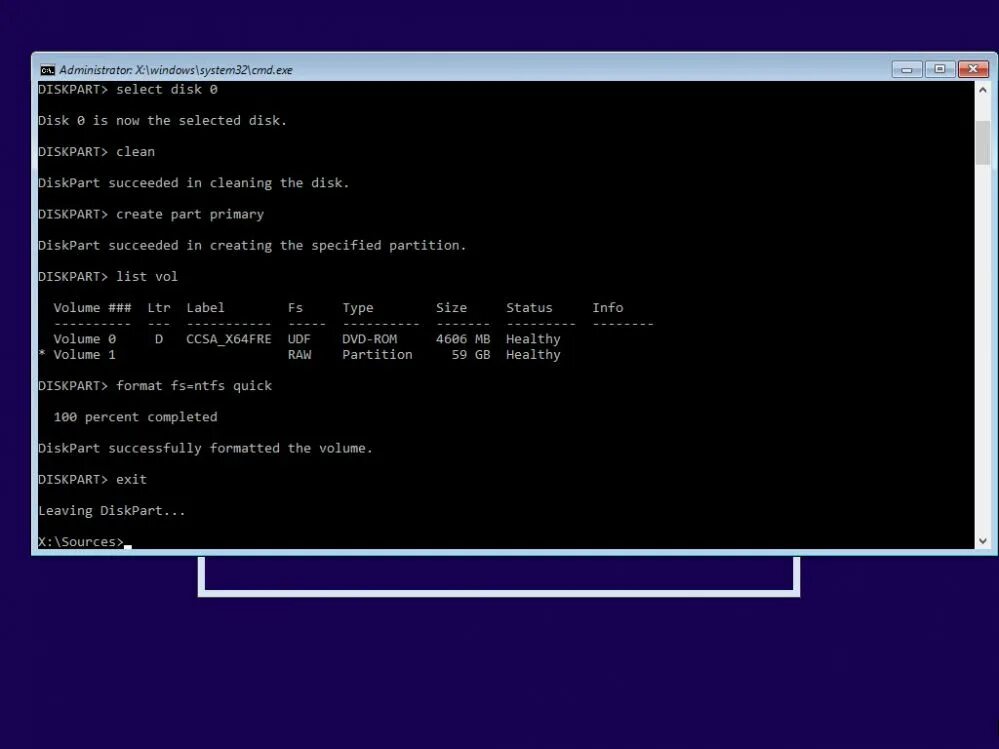Click the 'format fs=ntfs quick' command
The height and width of the screenshot is (749, 999).
tap(194, 385)
